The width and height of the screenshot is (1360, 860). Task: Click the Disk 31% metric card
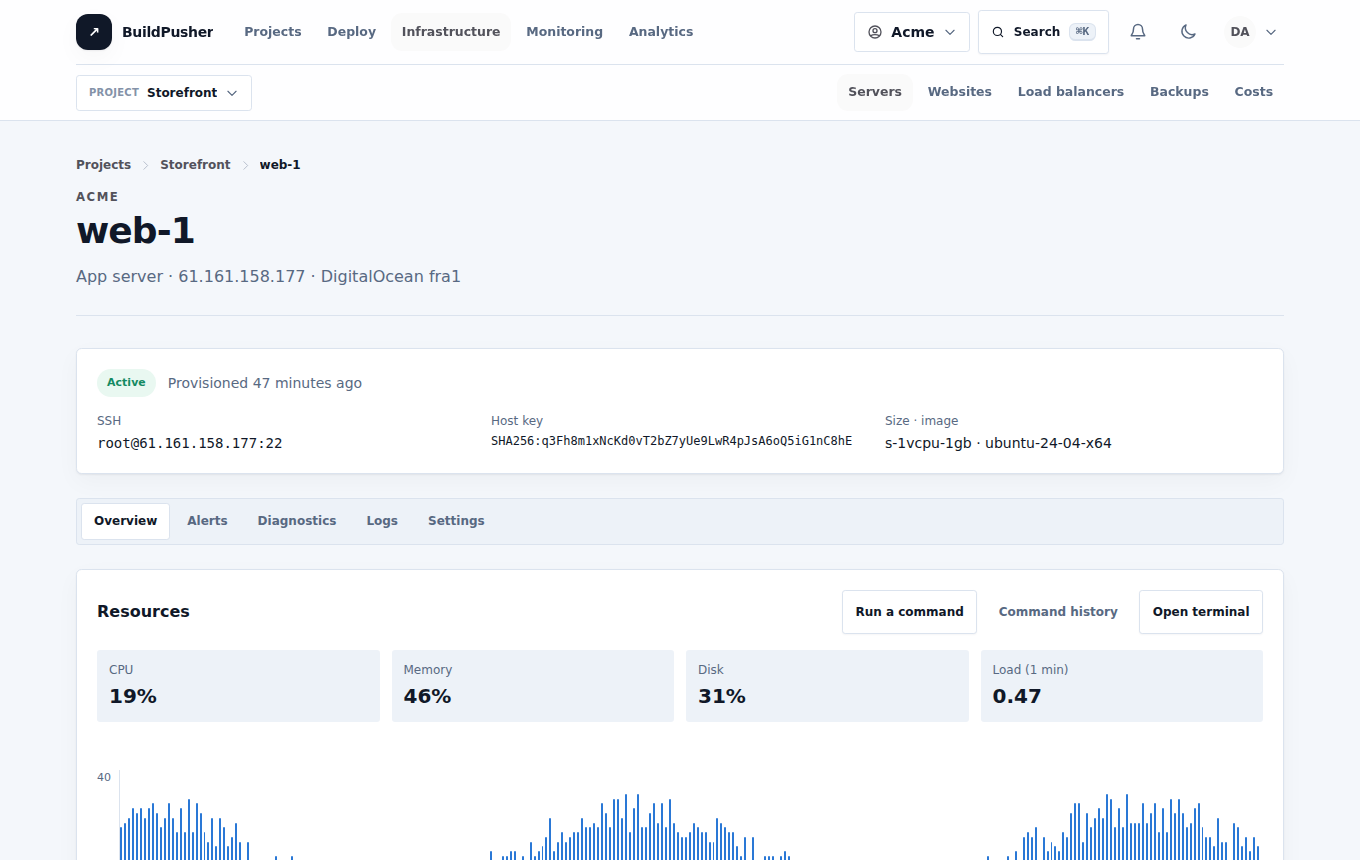[x=827, y=686]
